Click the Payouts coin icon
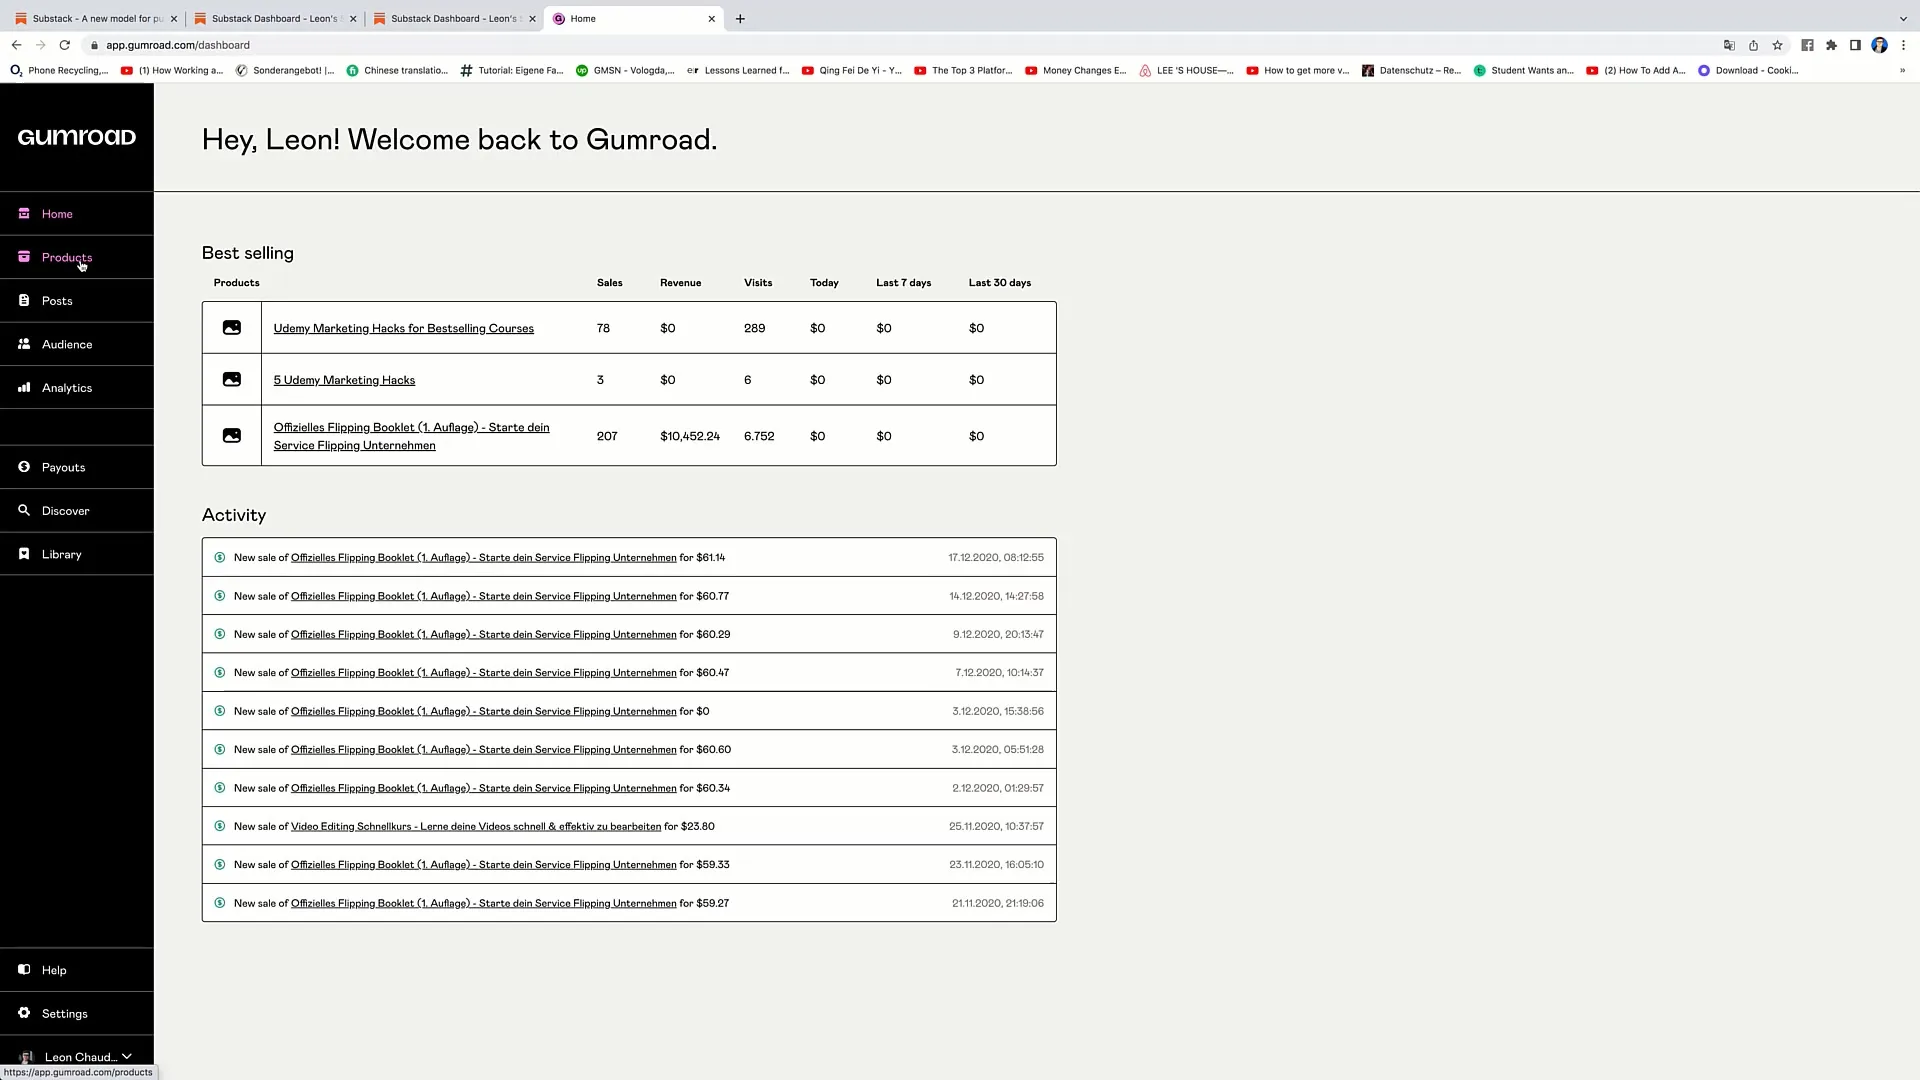 point(24,466)
